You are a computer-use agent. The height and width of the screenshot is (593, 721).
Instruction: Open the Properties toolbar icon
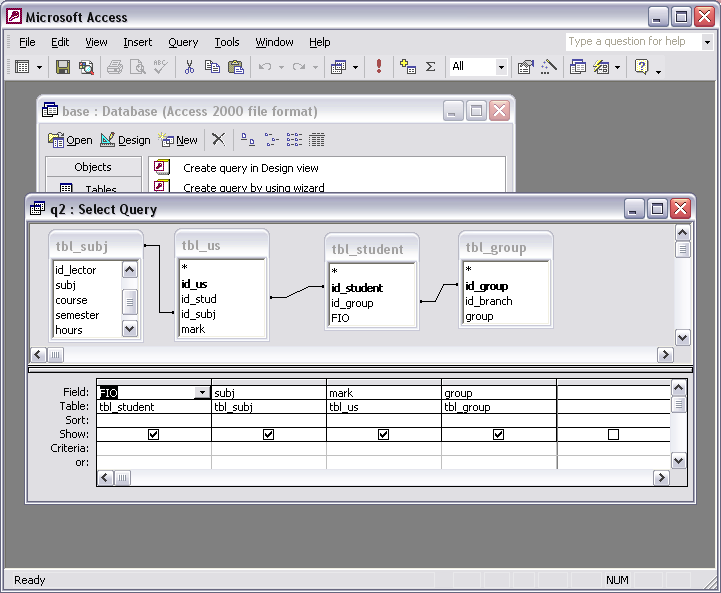[x=525, y=67]
